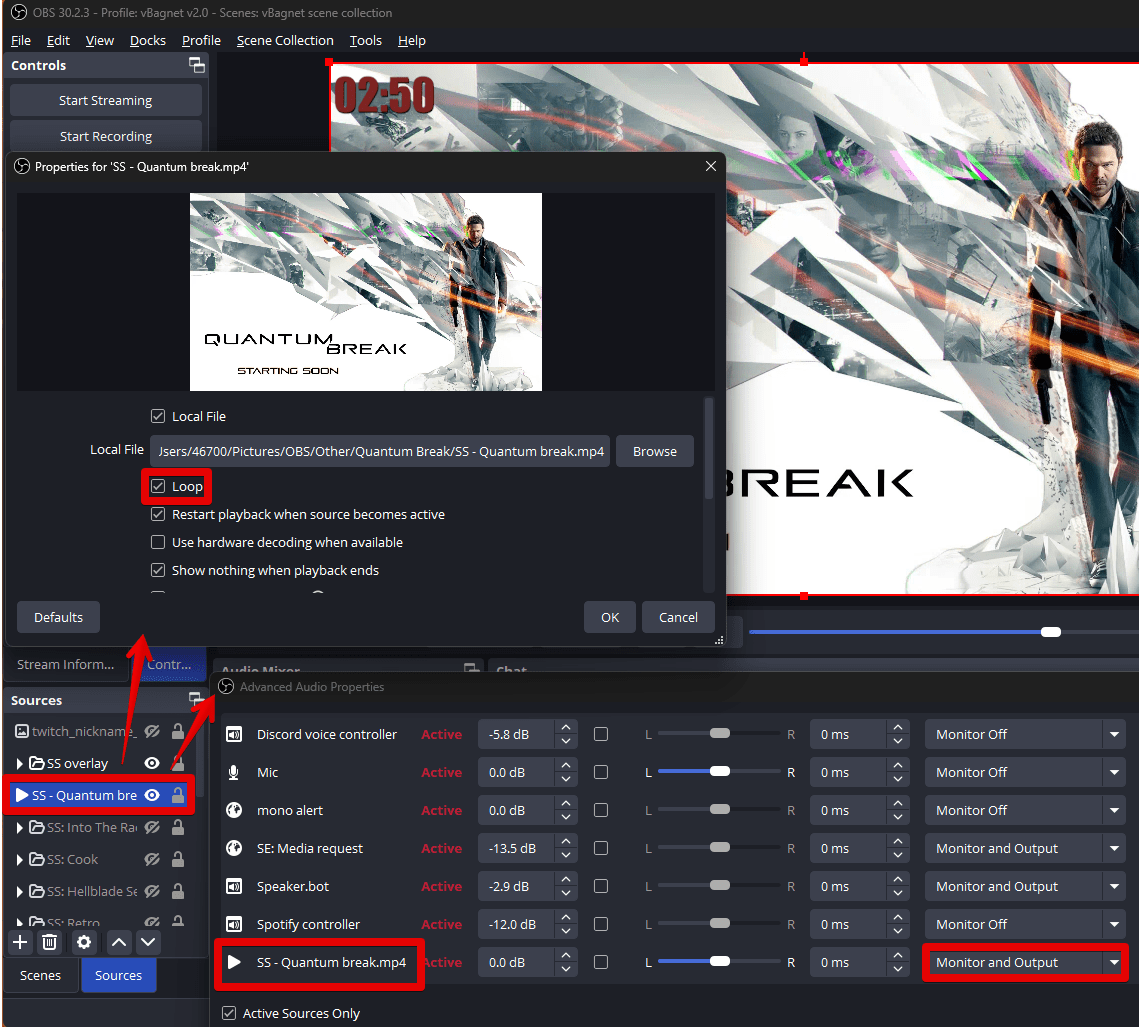The width and height of the screenshot is (1139, 1027).
Task: Open monitoring dropdown for Mic
Action: click(x=1025, y=772)
